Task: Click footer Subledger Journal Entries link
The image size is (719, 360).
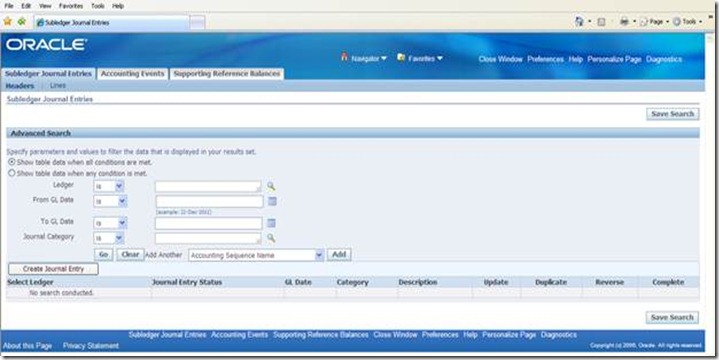Action: (167, 335)
